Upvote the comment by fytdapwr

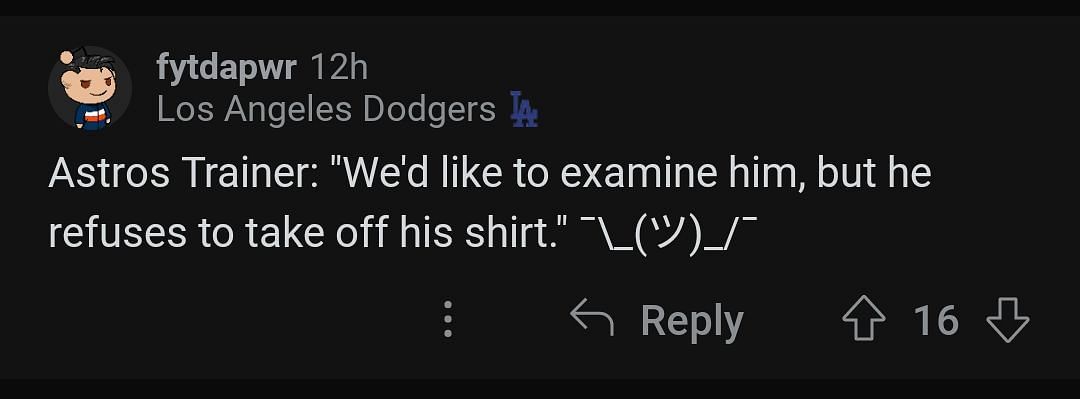coord(864,320)
